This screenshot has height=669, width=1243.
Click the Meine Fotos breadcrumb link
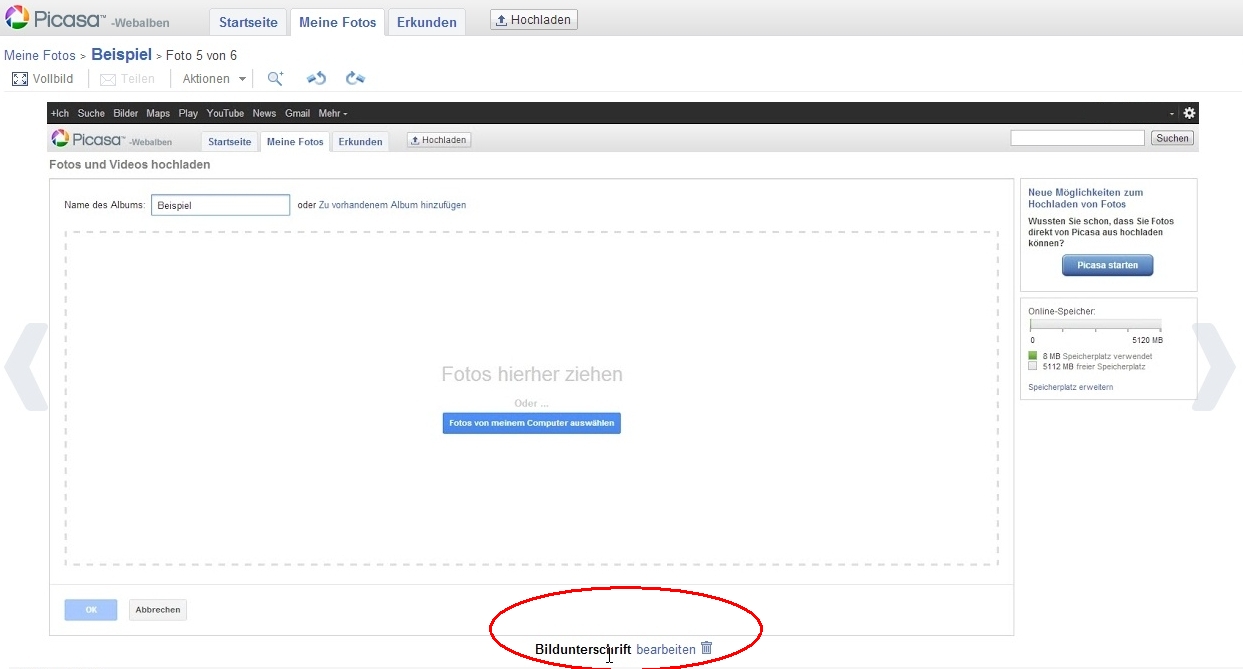tap(40, 55)
